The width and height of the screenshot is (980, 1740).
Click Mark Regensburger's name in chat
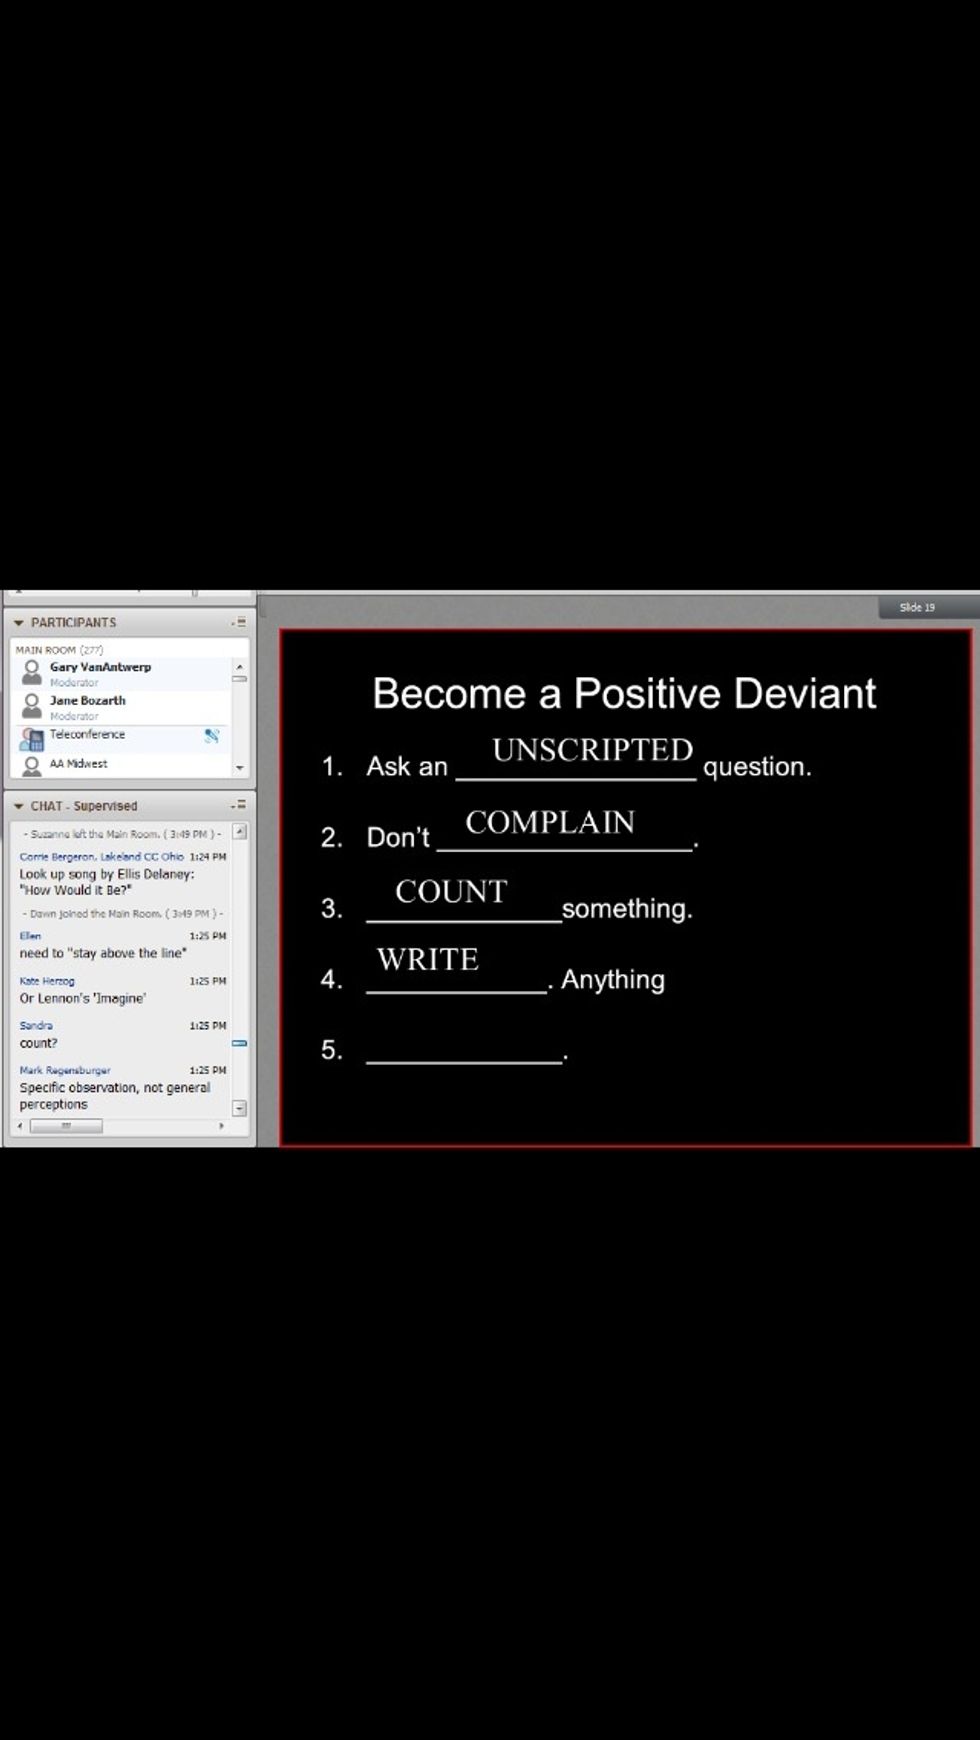coord(65,1070)
